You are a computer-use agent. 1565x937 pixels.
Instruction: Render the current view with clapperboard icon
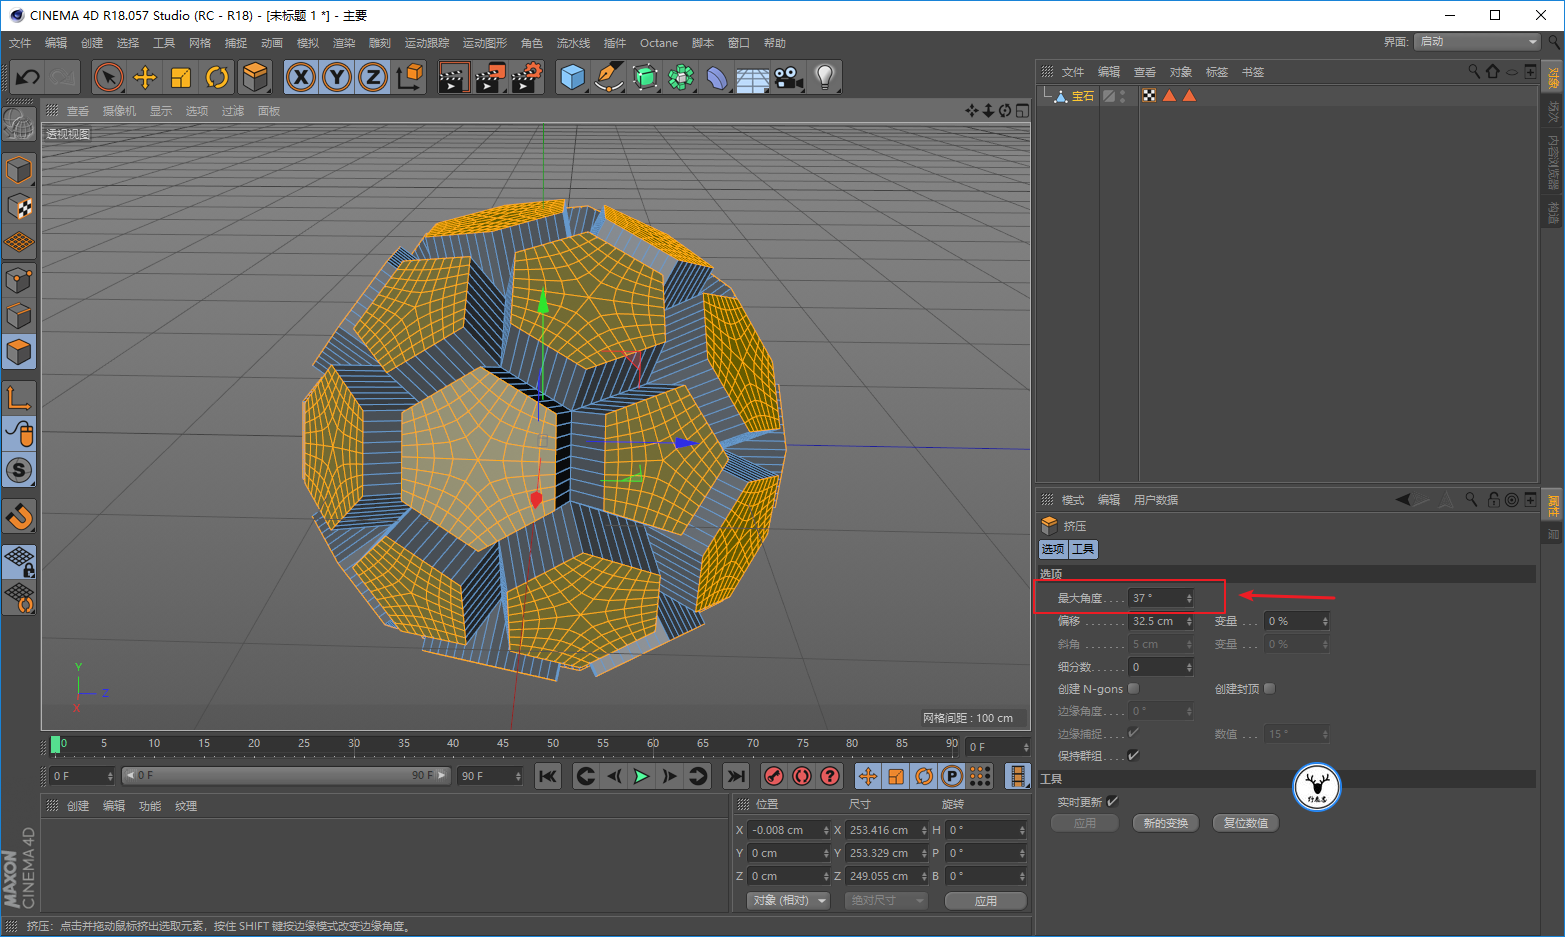[x=453, y=77]
